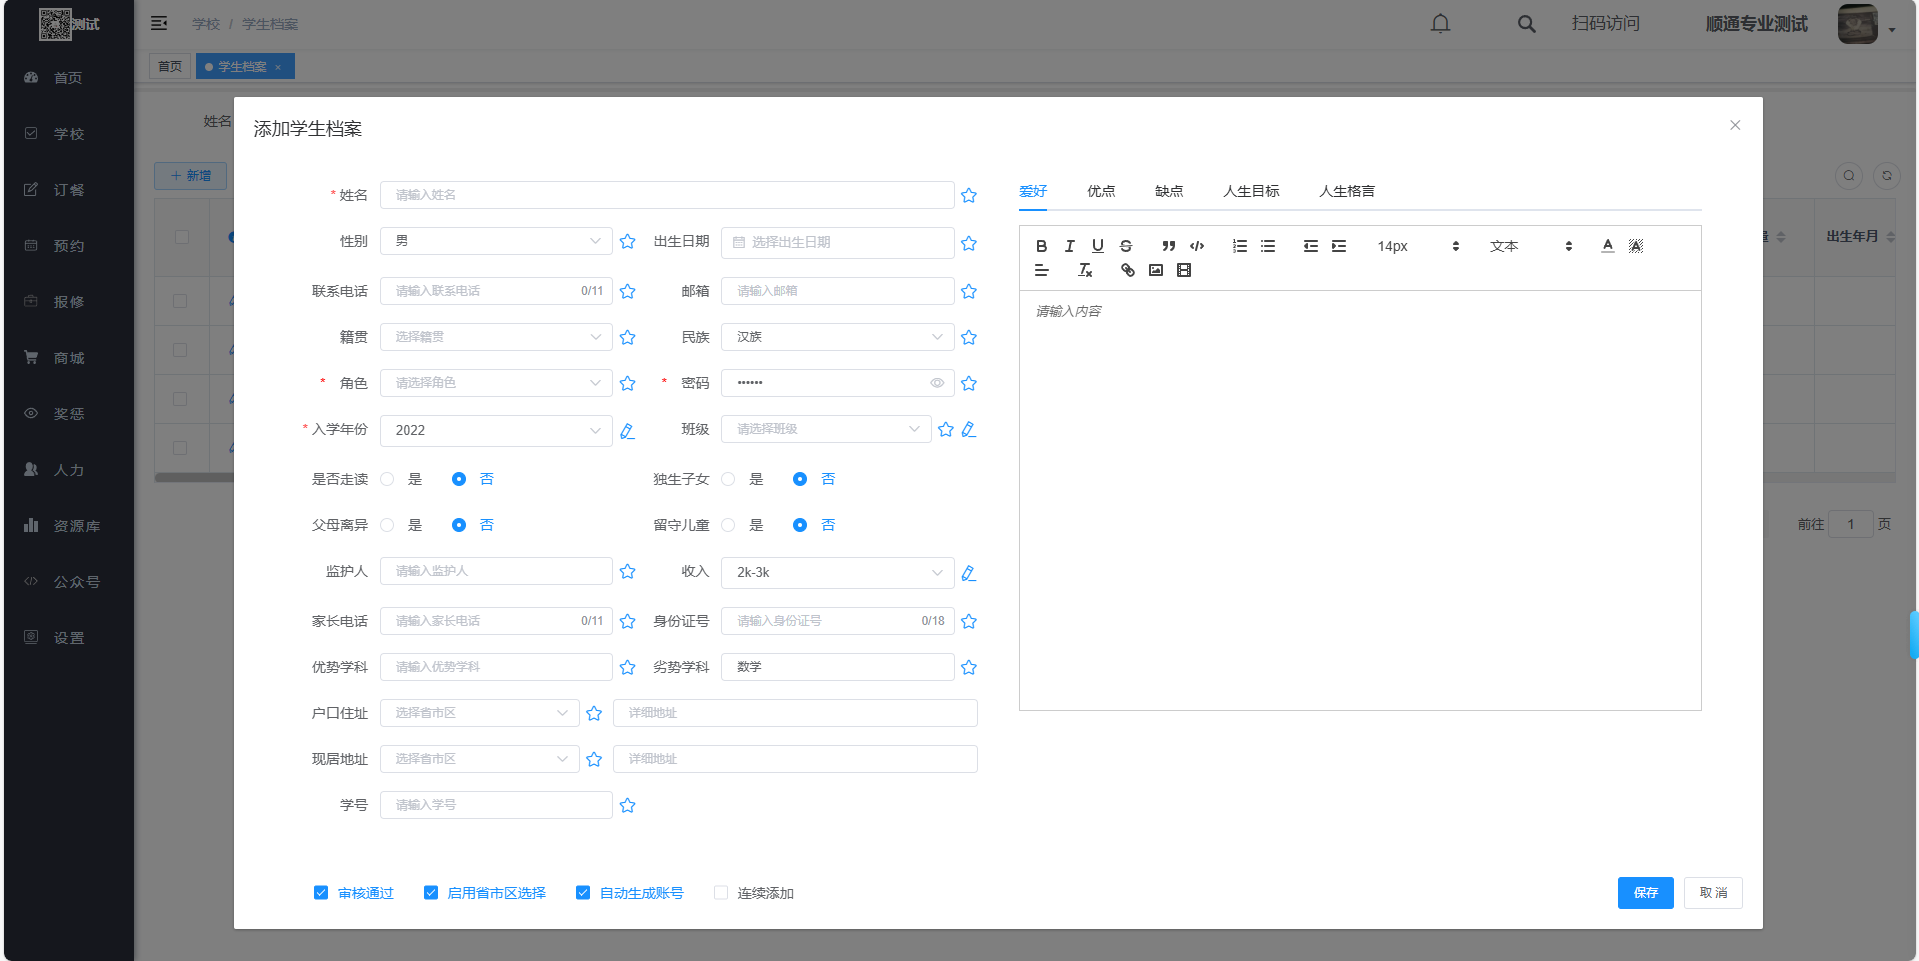
Task: Switch to the 优点 tab
Action: pos(1101,191)
